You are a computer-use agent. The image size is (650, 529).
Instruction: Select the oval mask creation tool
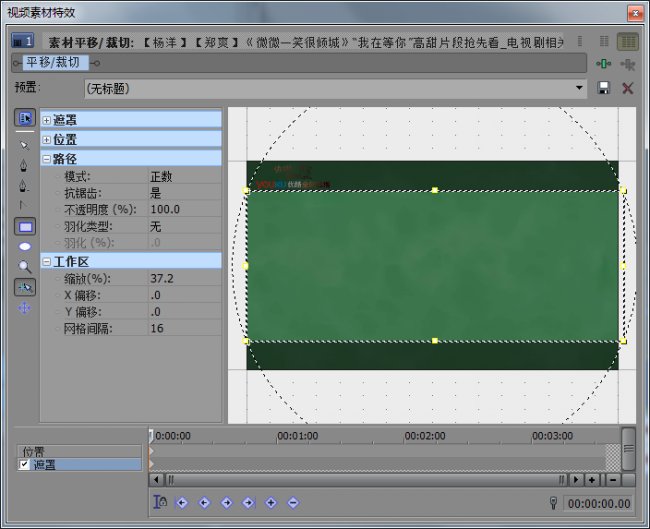coord(25,247)
